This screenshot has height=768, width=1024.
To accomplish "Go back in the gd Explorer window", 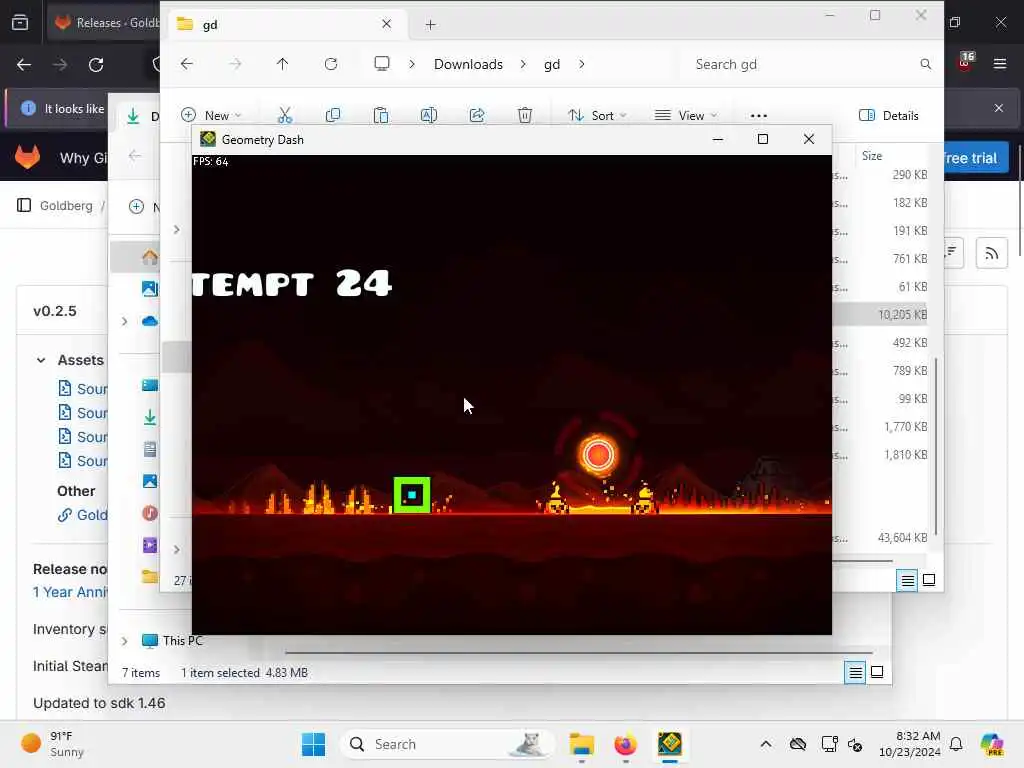I will click(187, 64).
